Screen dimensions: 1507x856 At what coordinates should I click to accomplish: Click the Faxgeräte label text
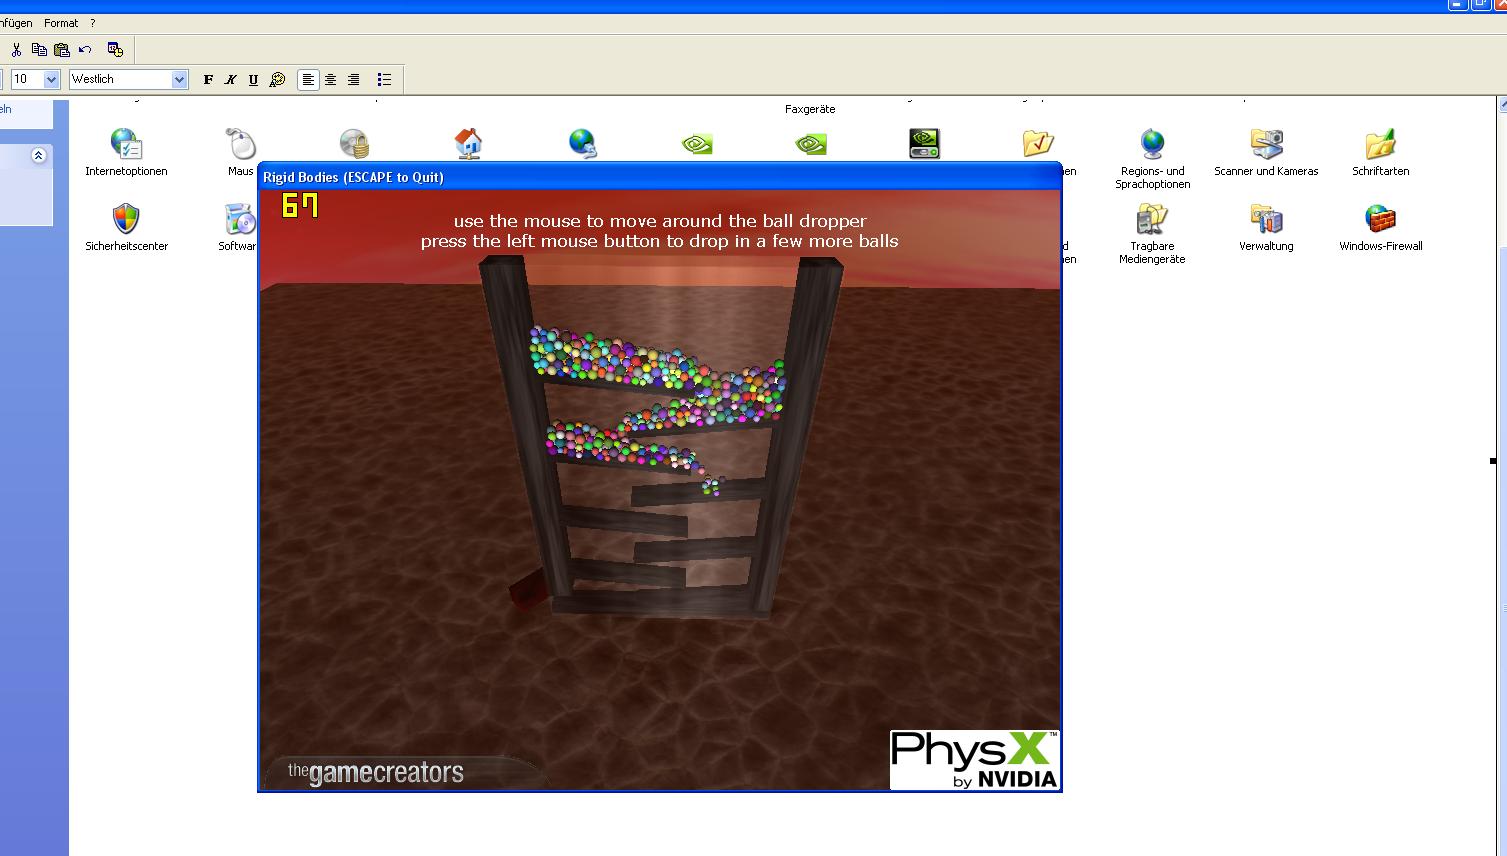[x=810, y=109]
